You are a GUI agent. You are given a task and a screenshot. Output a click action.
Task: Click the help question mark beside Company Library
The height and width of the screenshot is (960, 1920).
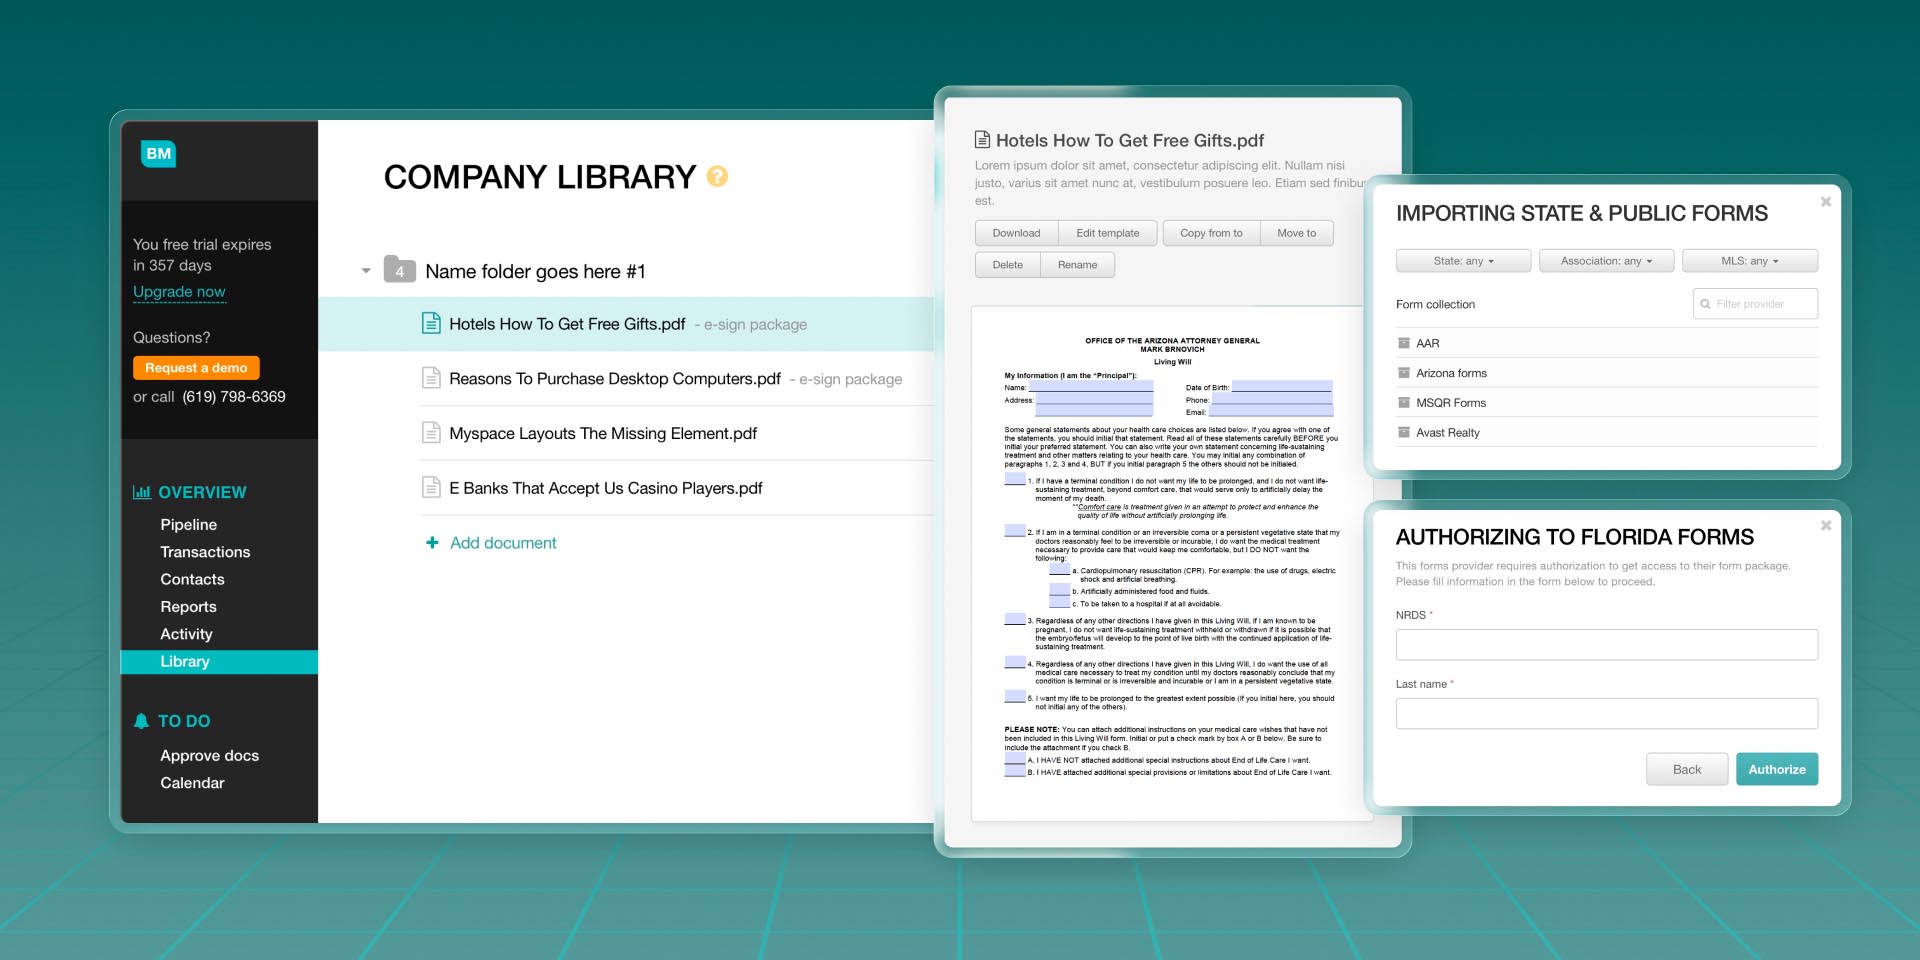pyautogui.click(x=717, y=177)
